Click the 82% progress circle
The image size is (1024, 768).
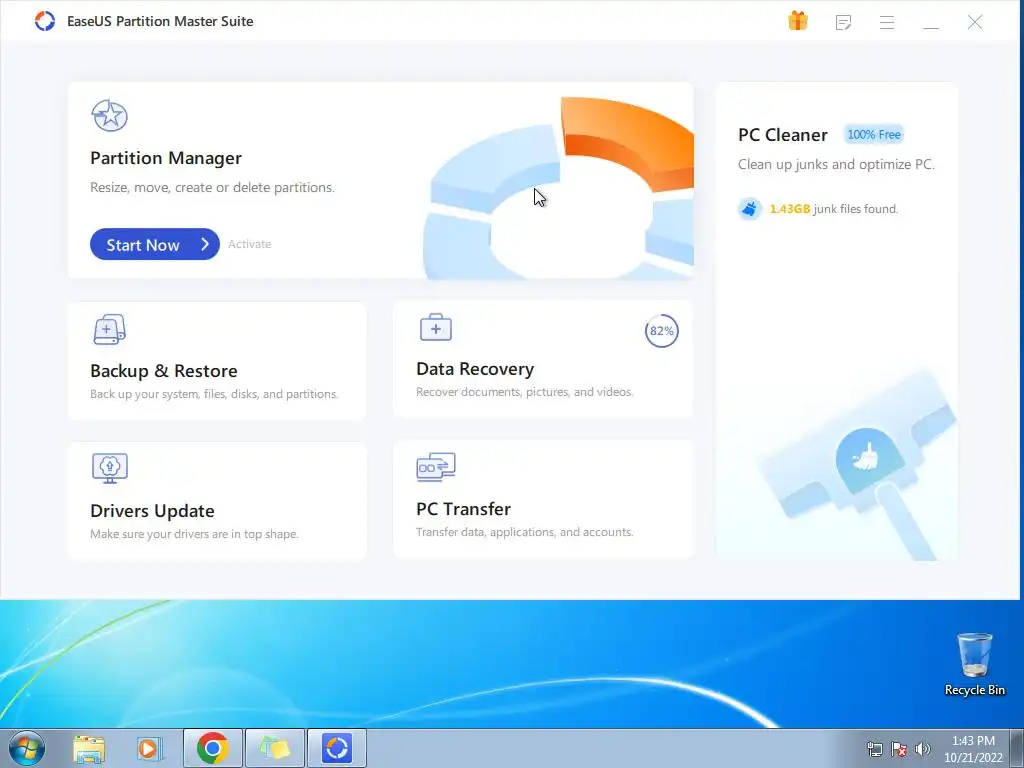pos(662,331)
